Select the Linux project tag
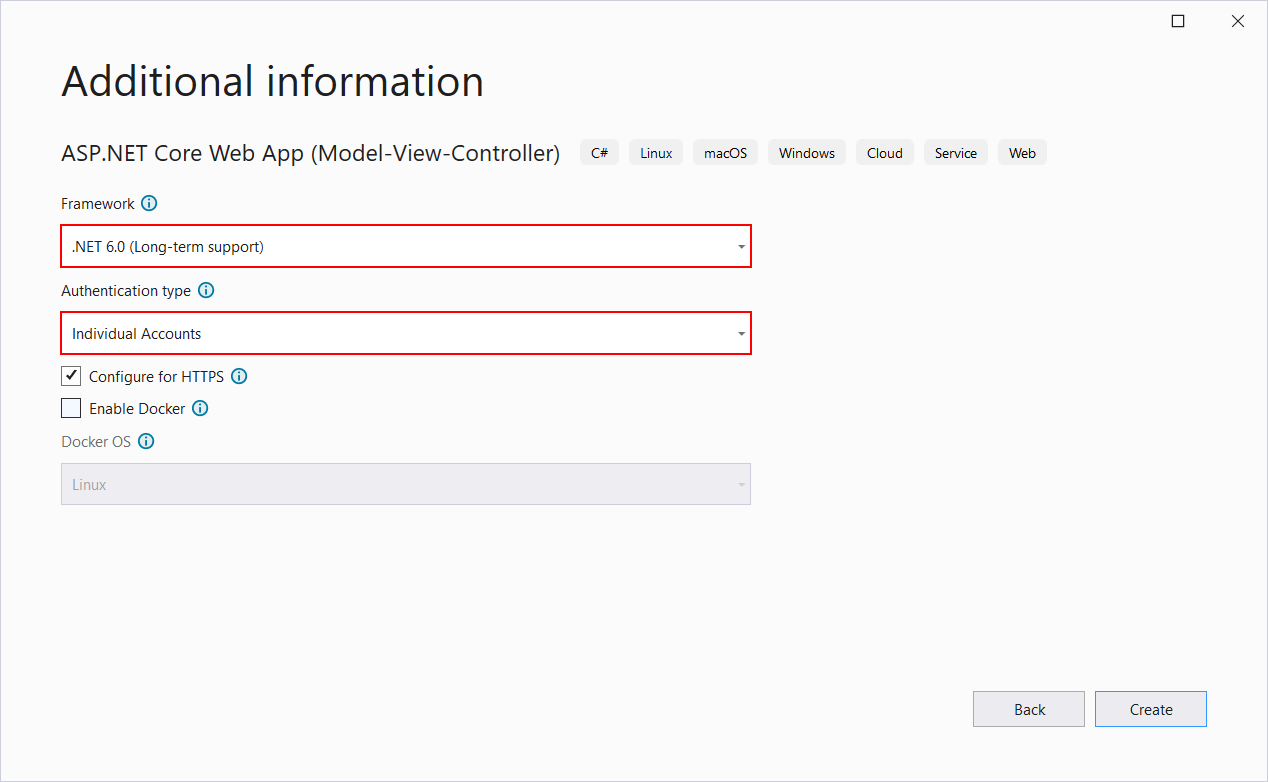1268x782 pixels. [x=655, y=152]
